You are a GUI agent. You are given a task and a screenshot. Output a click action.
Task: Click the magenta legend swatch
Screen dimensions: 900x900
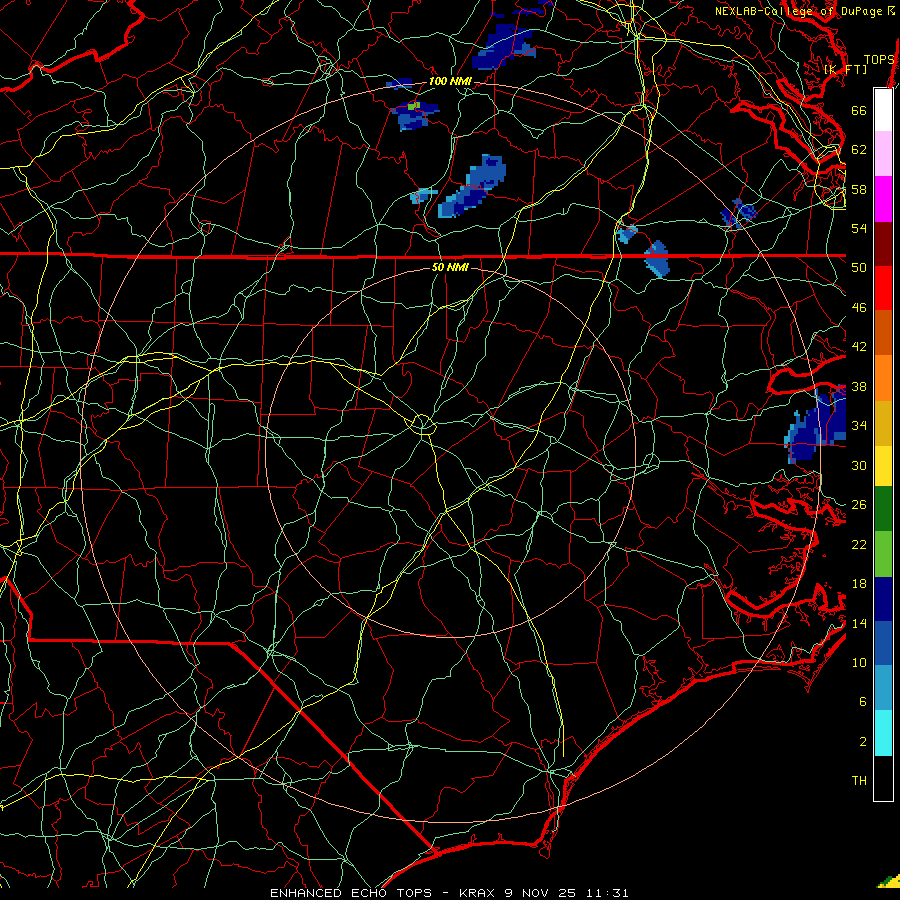[x=883, y=199]
